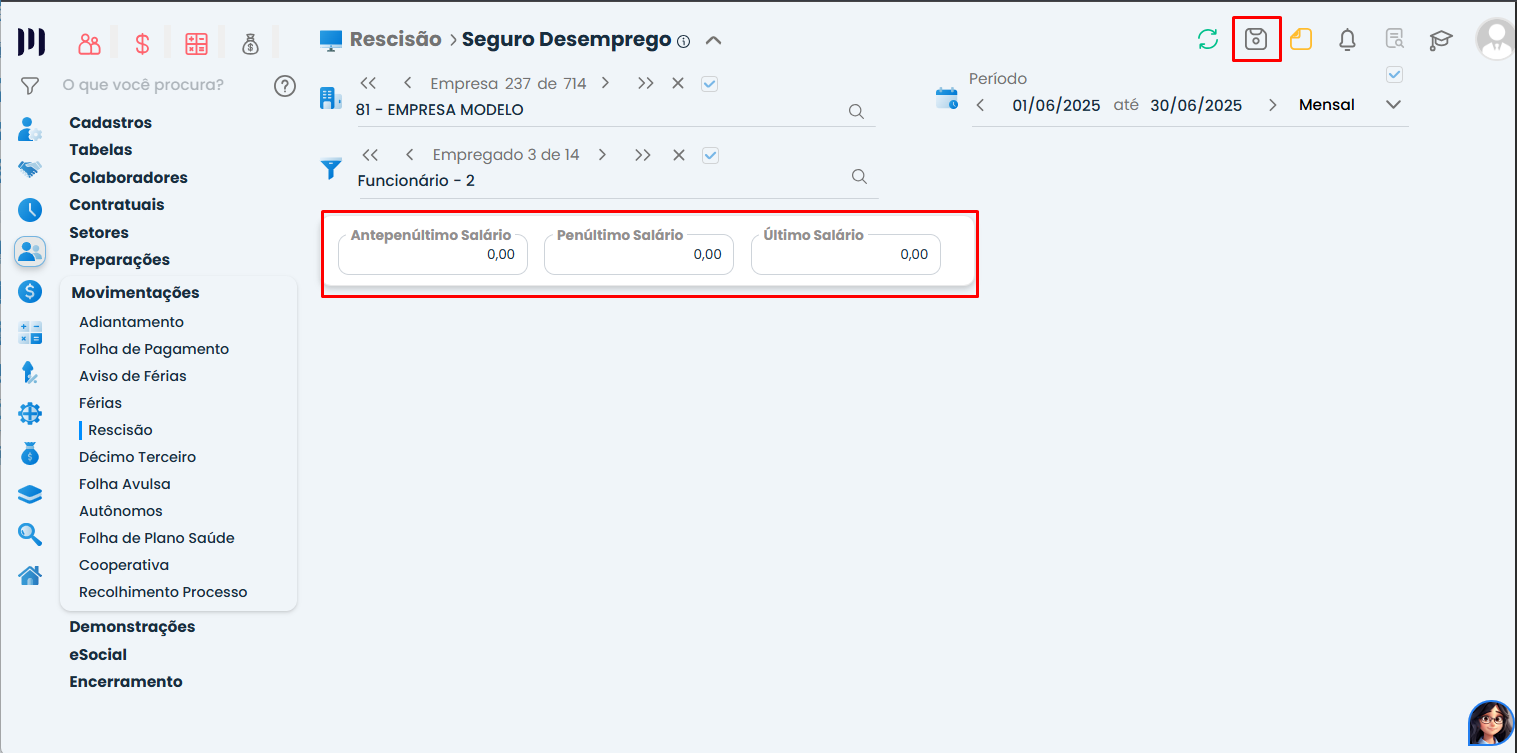This screenshot has width=1517, height=753.
Task: Open the arrow with percent sidebar icon
Action: (30, 373)
